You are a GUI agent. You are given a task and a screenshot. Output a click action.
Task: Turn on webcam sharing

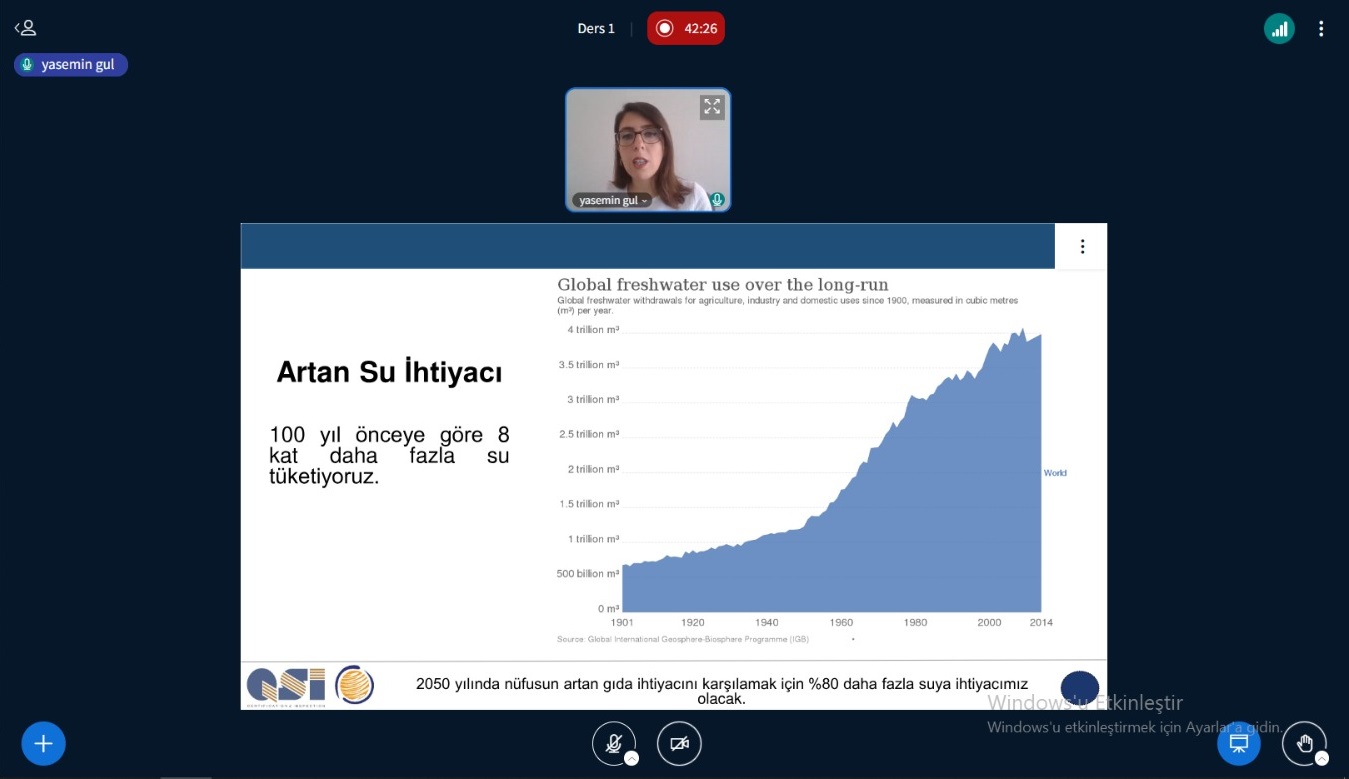tap(679, 744)
